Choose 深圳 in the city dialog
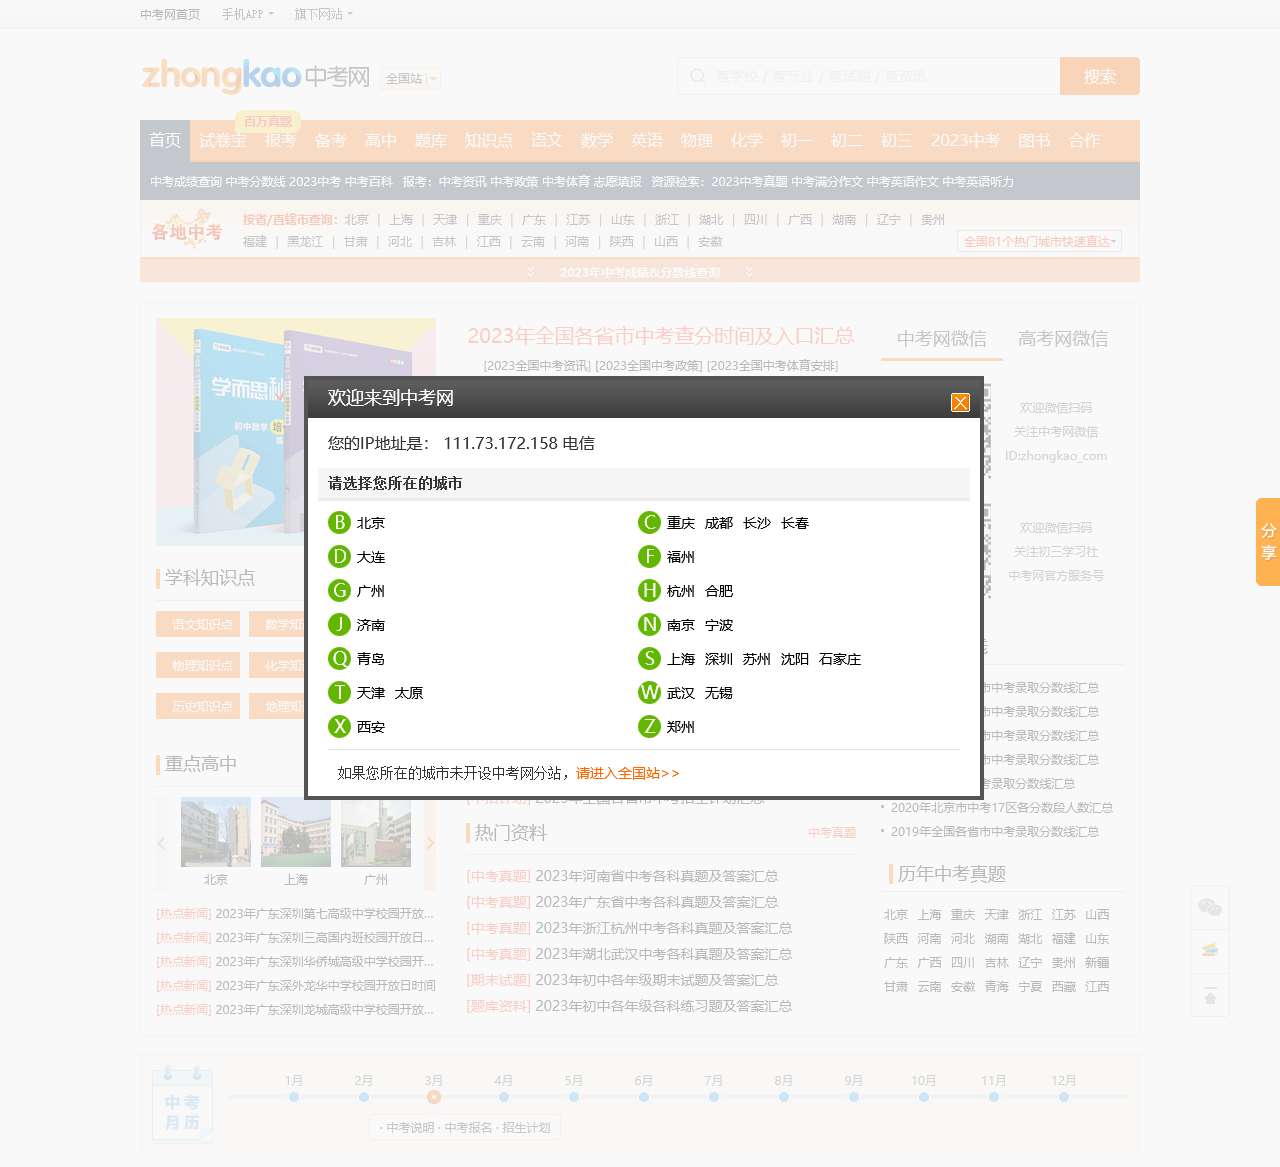 tap(719, 659)
